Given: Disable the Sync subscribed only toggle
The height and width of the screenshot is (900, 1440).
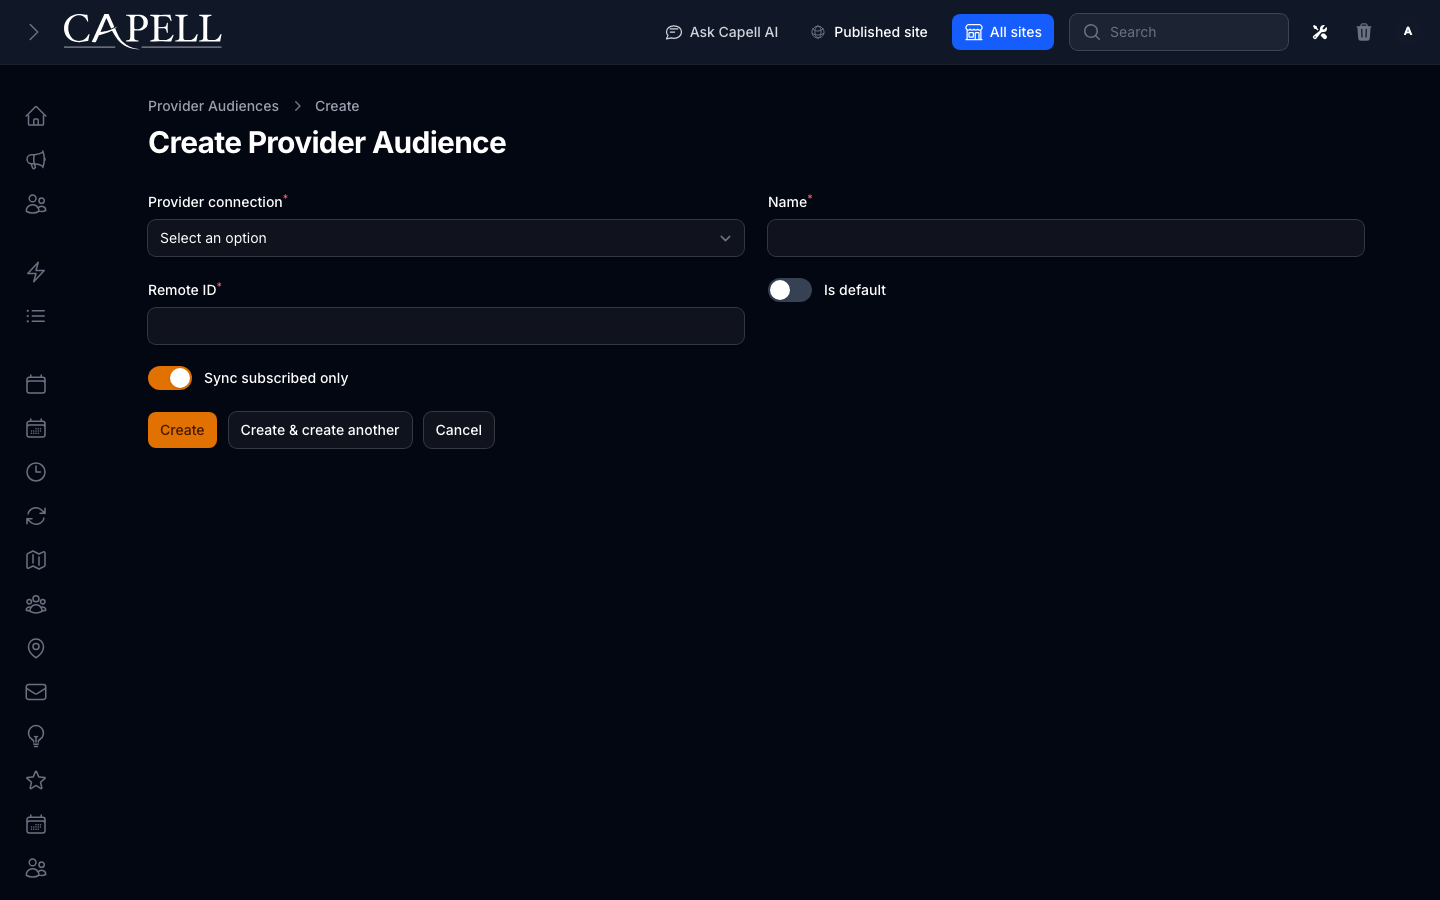Looking at the screenshot, I should (170, 378).
